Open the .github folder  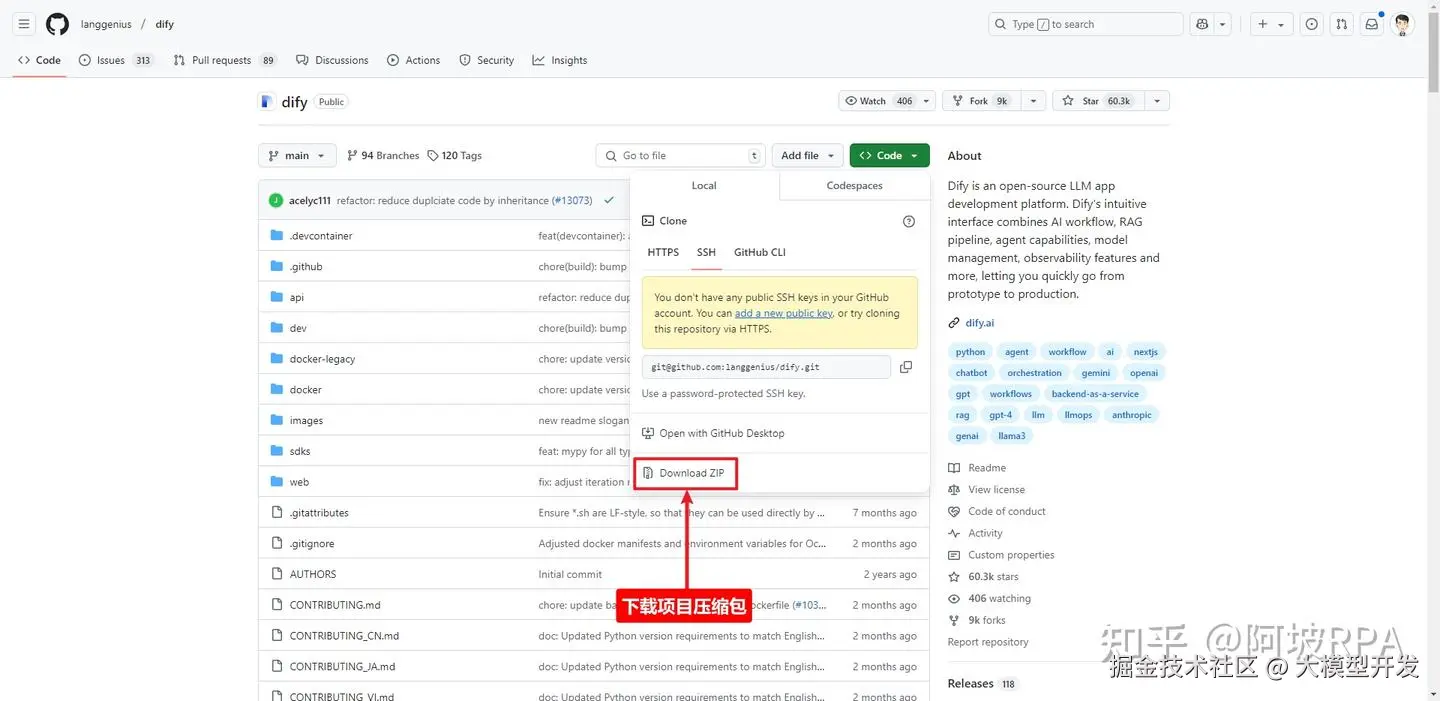(306, 267)
